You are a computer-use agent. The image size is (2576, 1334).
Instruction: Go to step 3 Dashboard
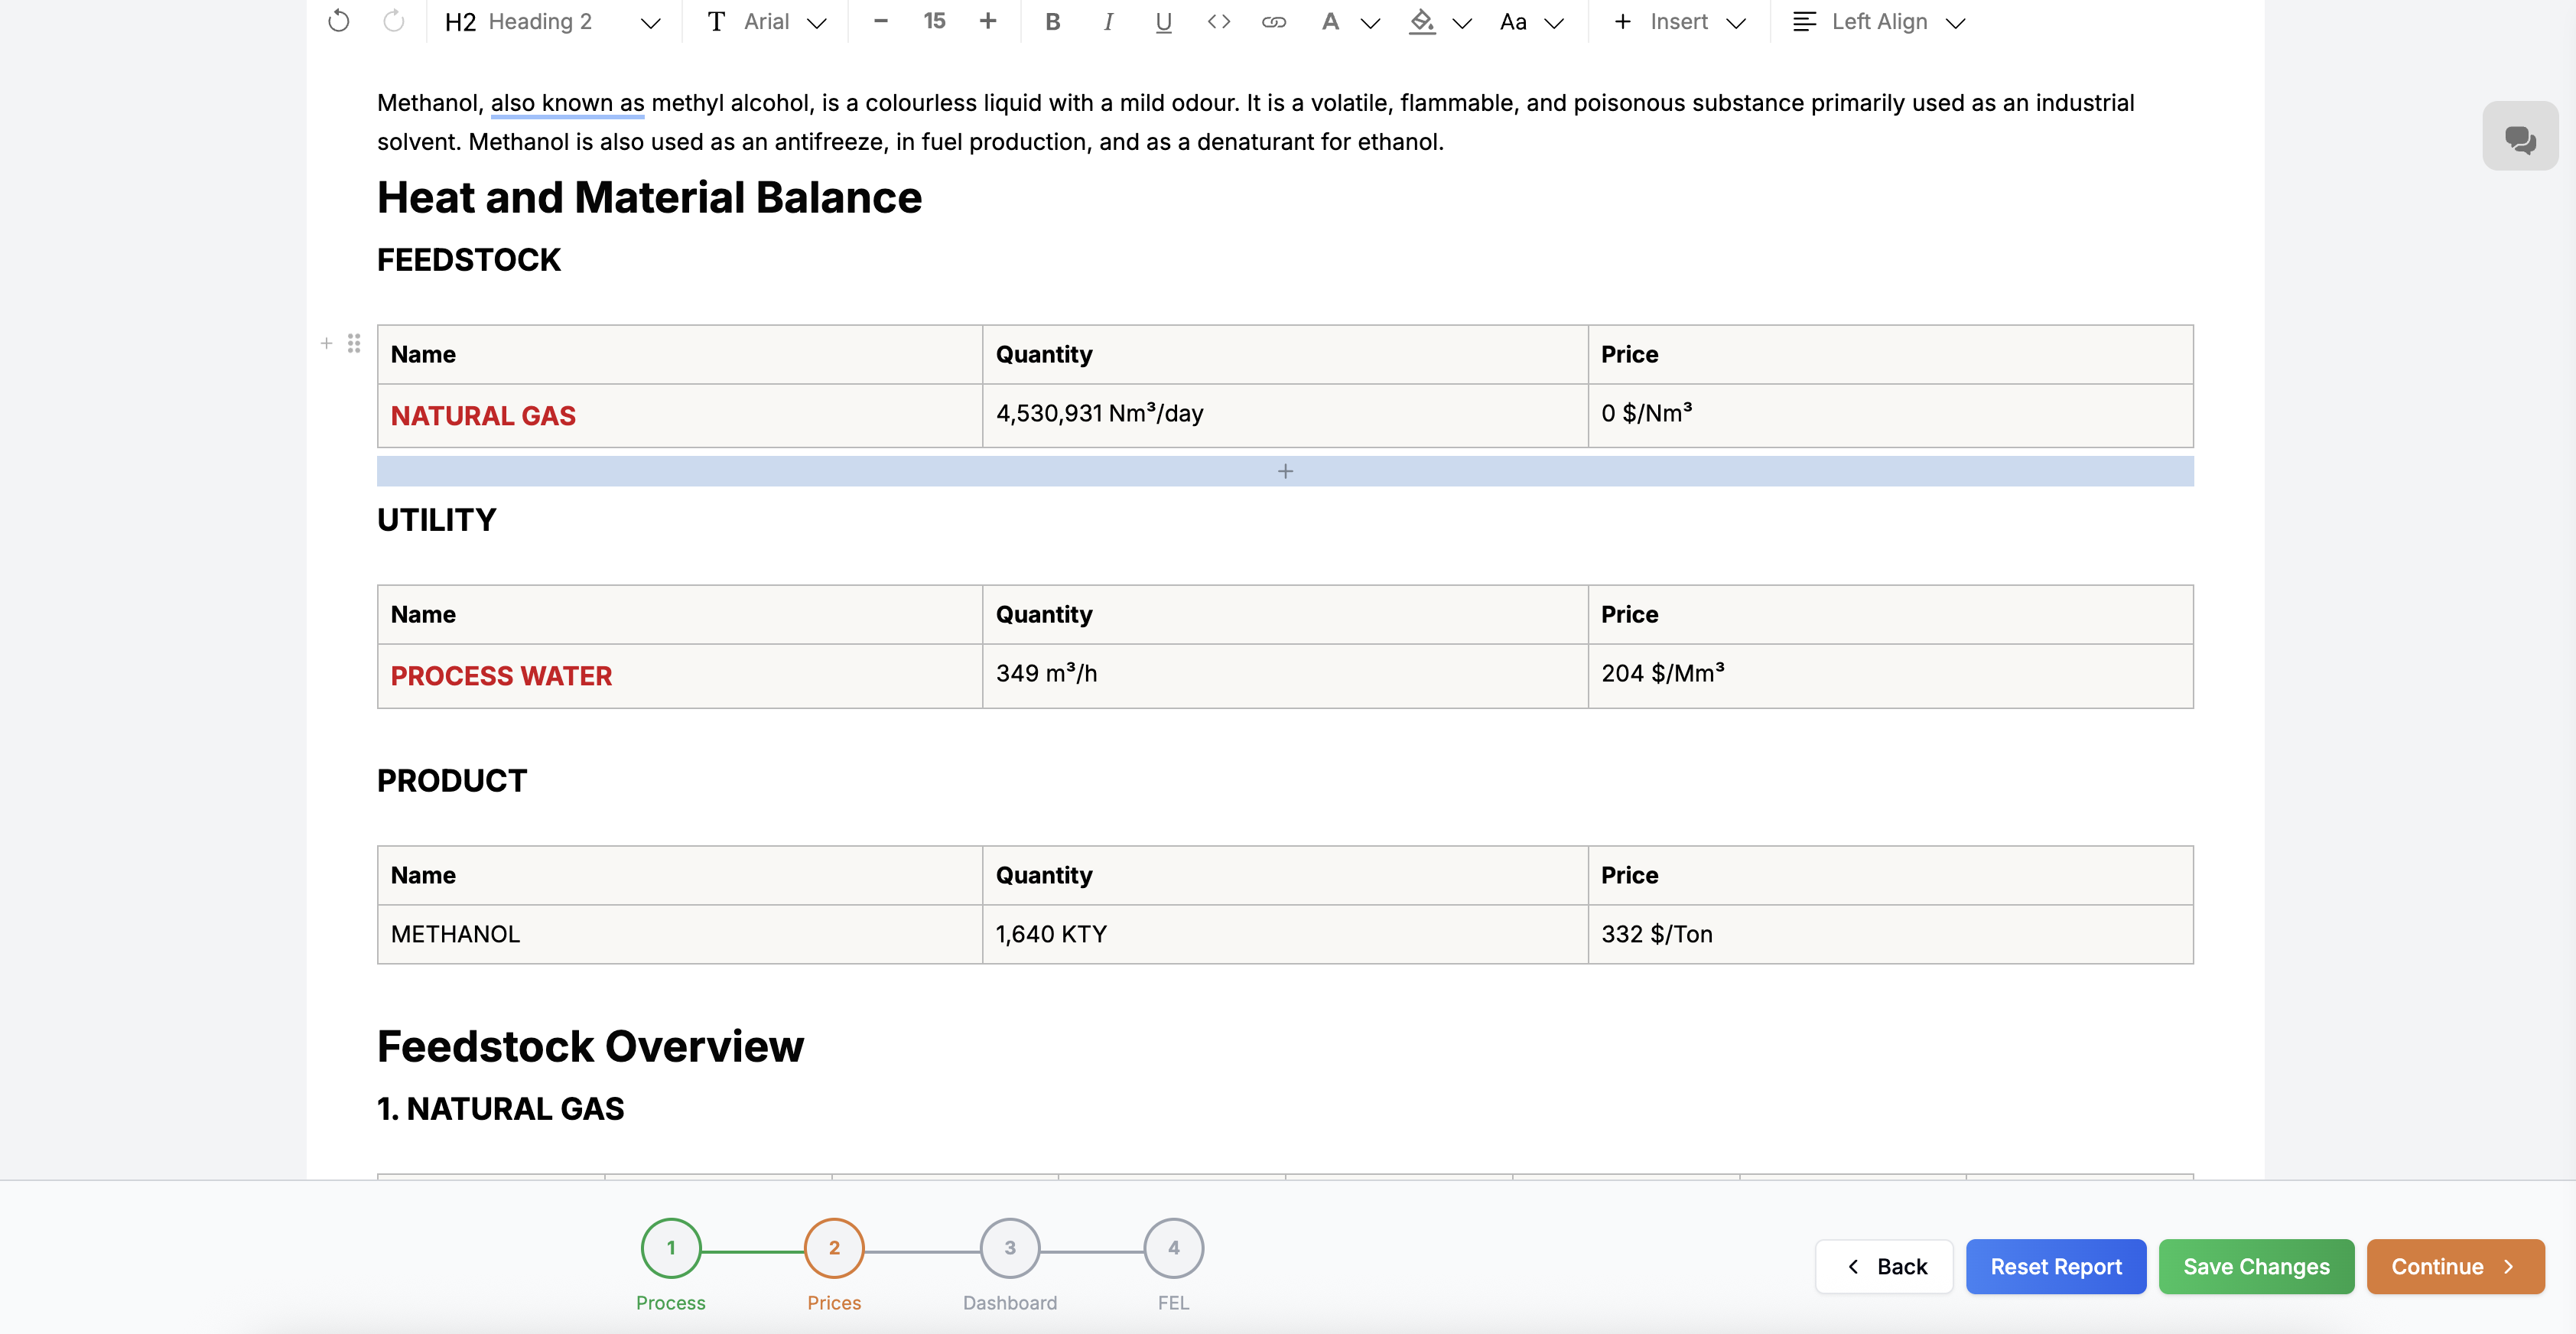click(x=1010, y=1248)
